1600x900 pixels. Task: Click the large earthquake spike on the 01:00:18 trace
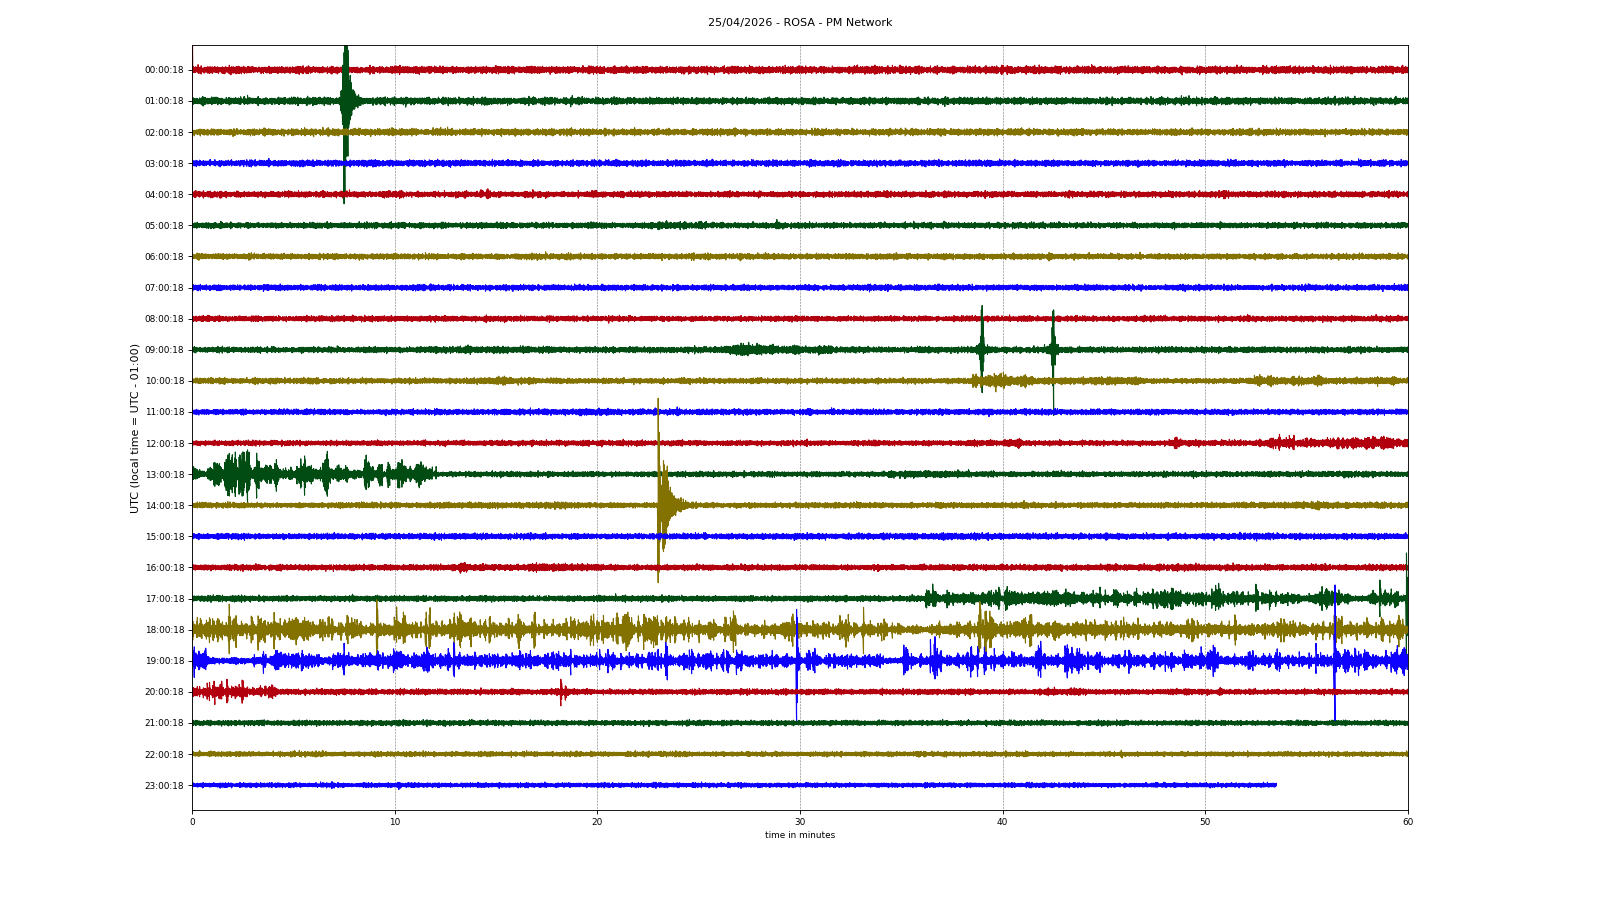[345, 101]
